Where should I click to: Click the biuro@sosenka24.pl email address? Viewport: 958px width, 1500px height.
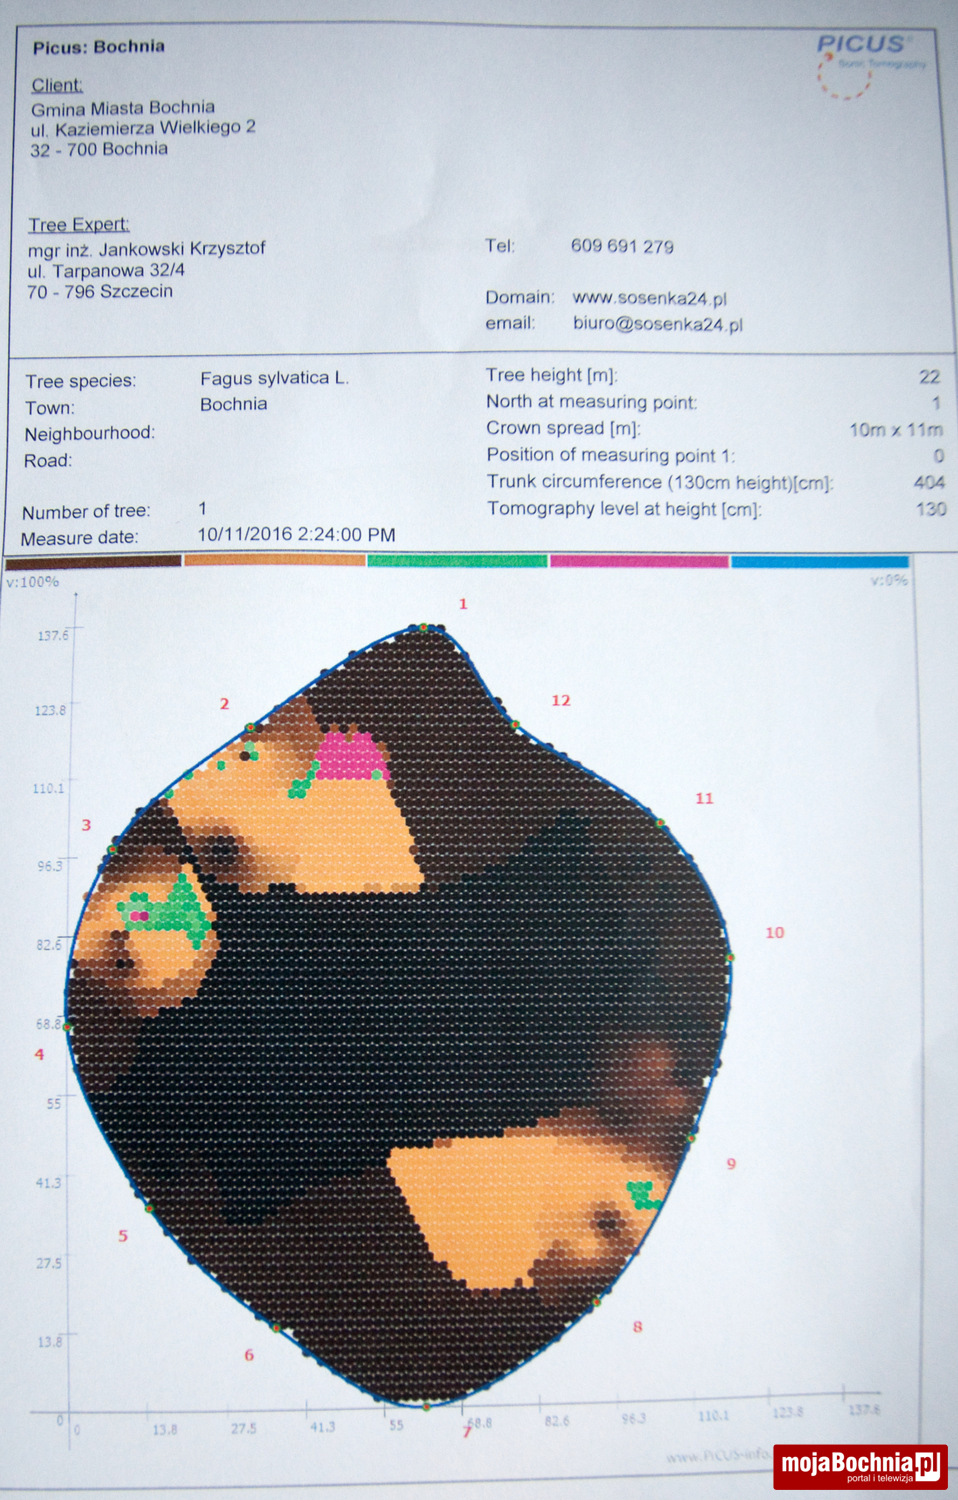pos(657,323)
